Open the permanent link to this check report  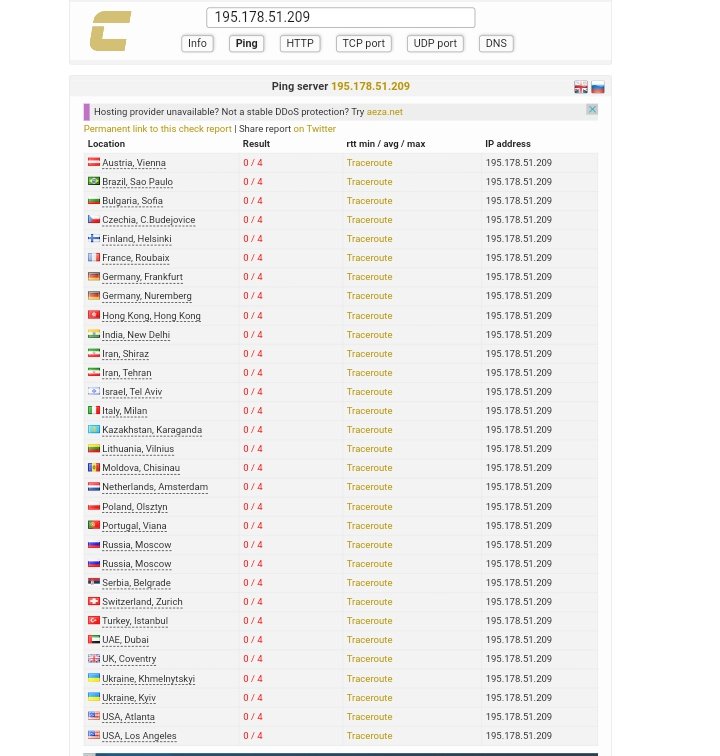click(x=158, y=129)
